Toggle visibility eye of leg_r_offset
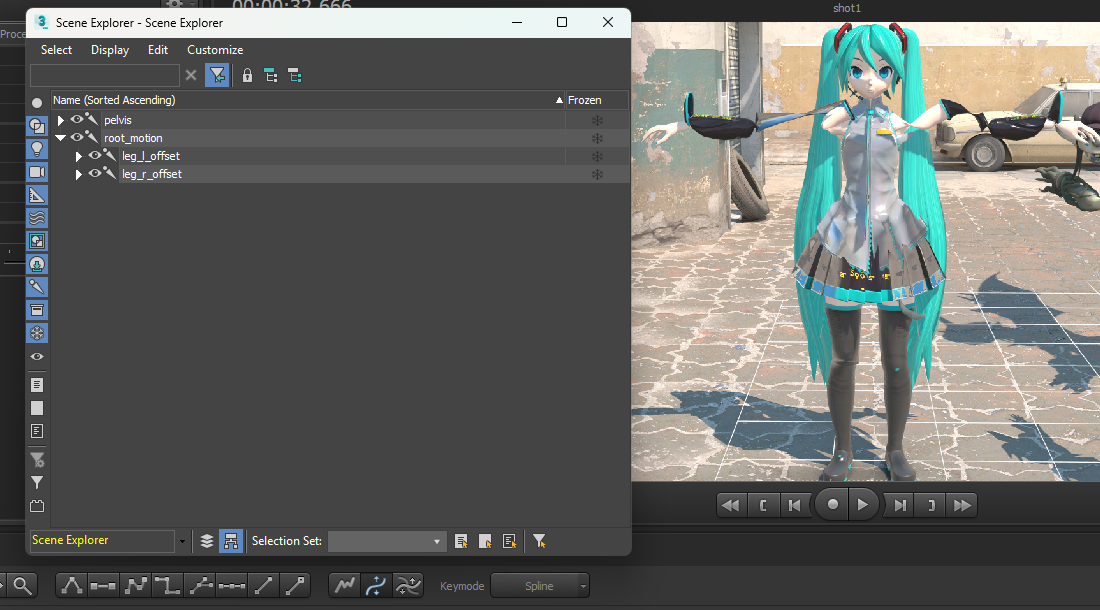1100x610 pixels. [95, 173]
